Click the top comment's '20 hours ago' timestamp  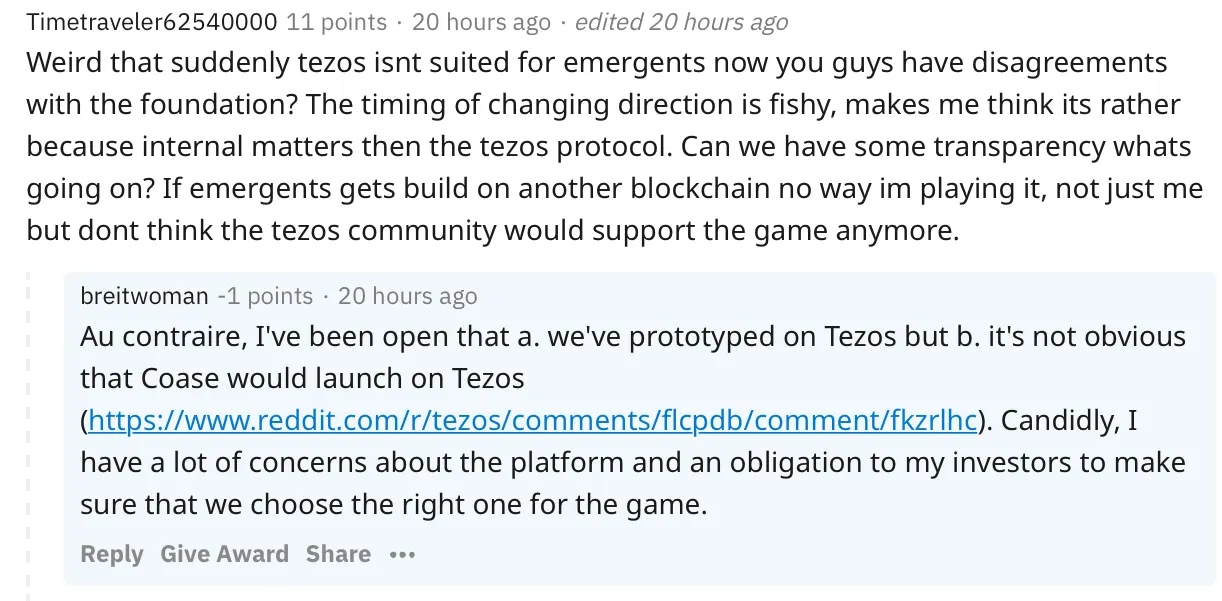point(481,21)
